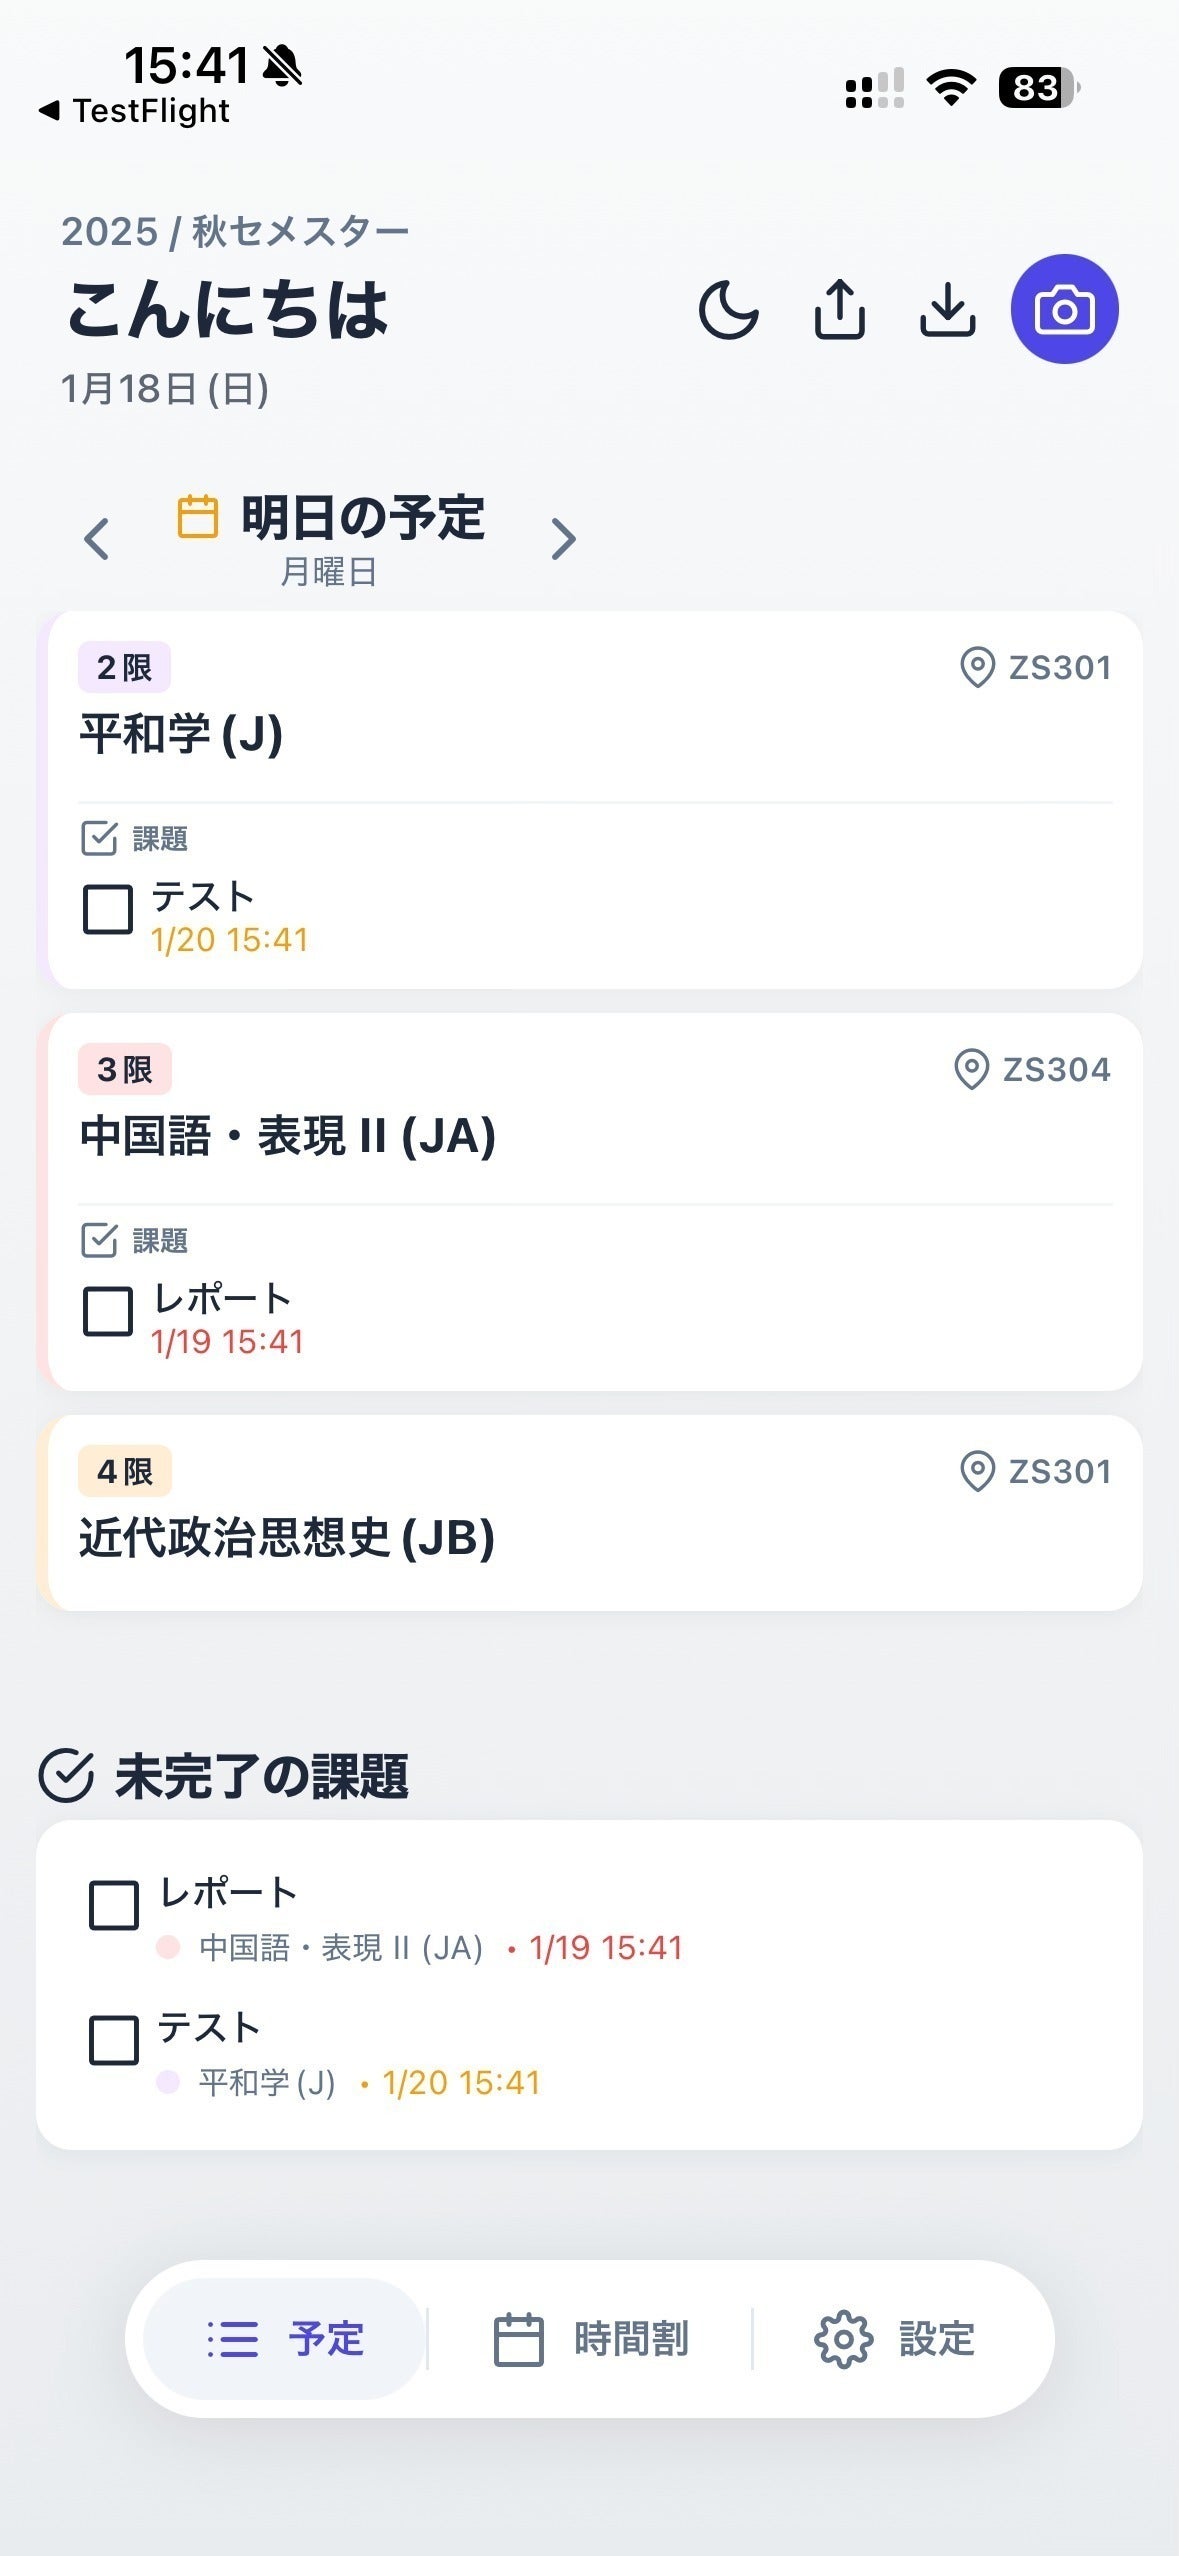The image size is (1179, 2556).
Task: Check the レポート task in 中国語 card
Action: 108,1311
